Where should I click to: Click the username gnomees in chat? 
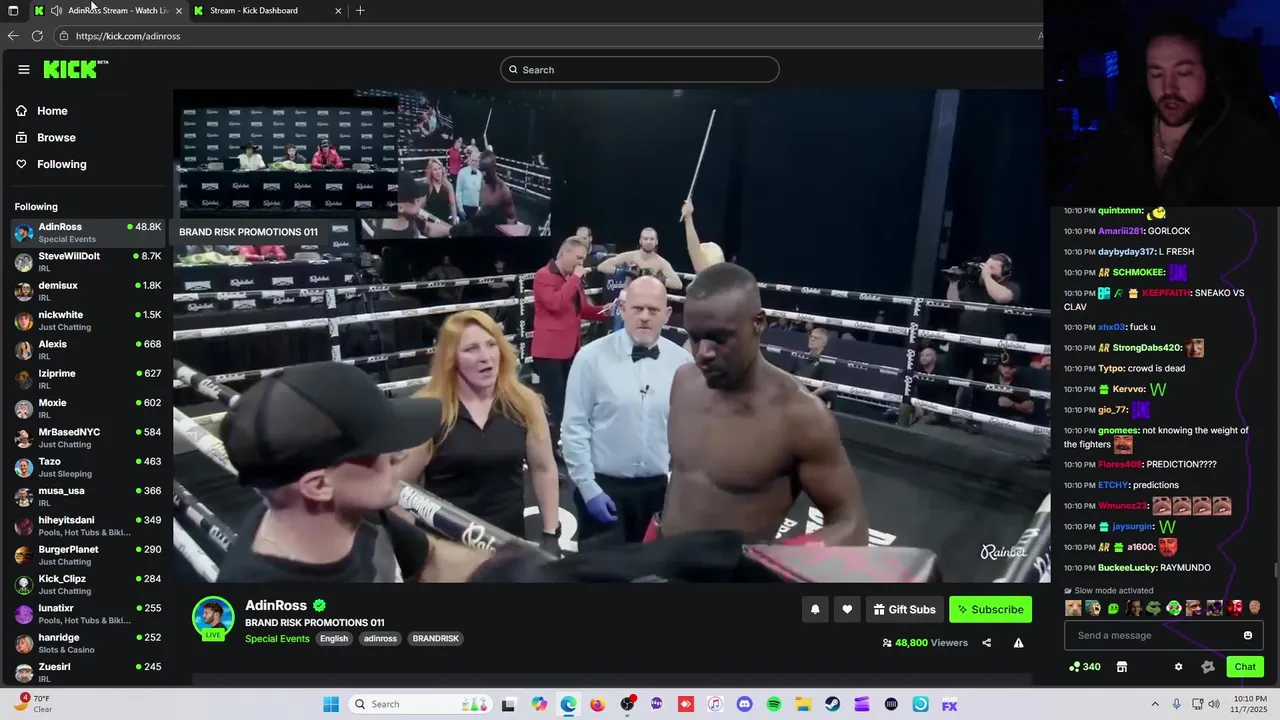(x=1118, y=430)
